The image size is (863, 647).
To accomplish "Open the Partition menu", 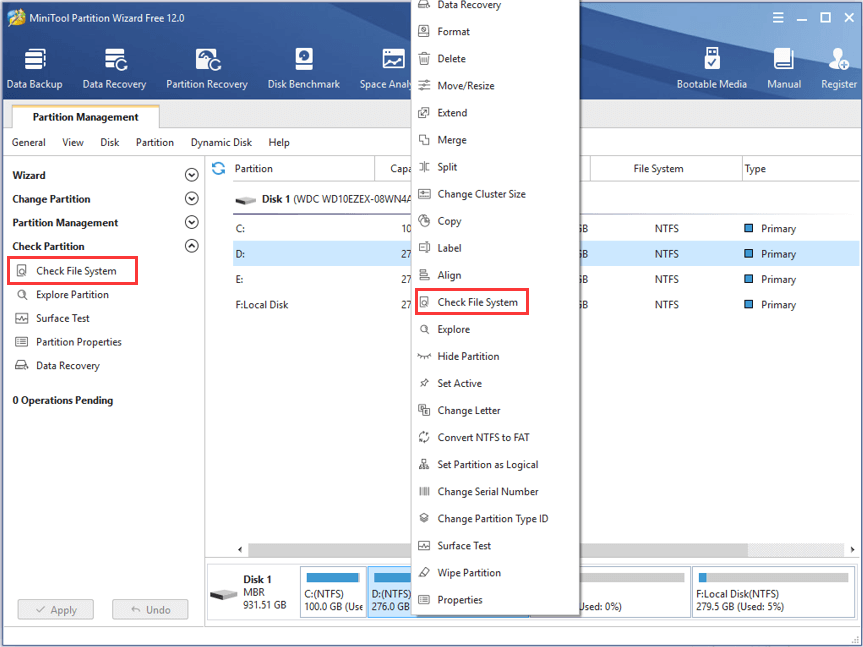I will click(x=155, y=142).
